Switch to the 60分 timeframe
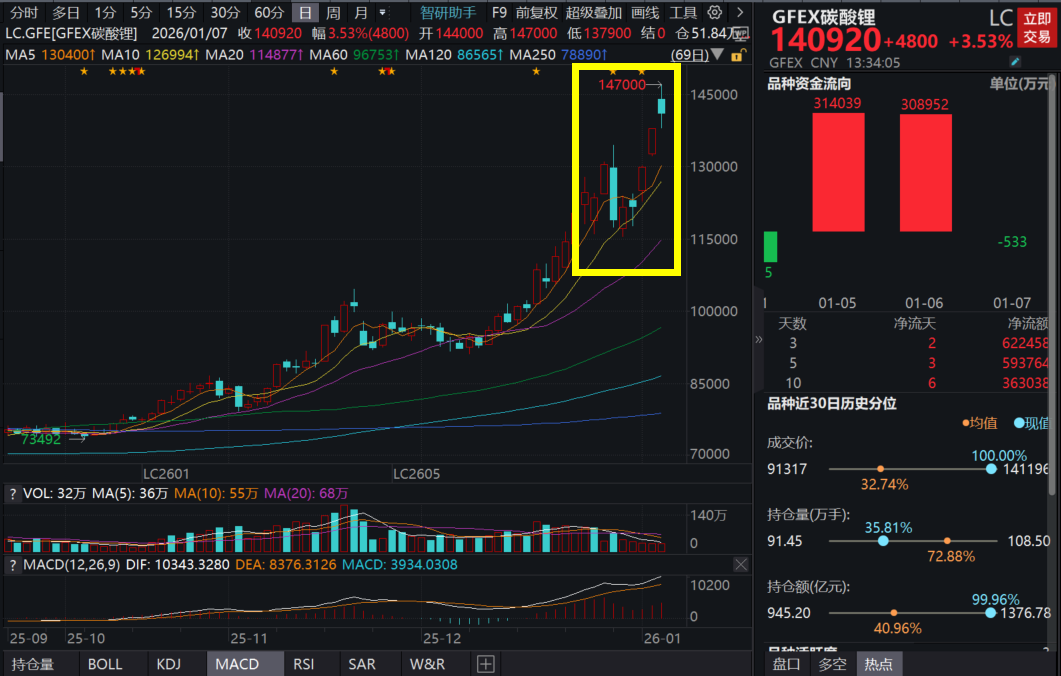Screen dimensions: 1061x676 coord(269,13)
